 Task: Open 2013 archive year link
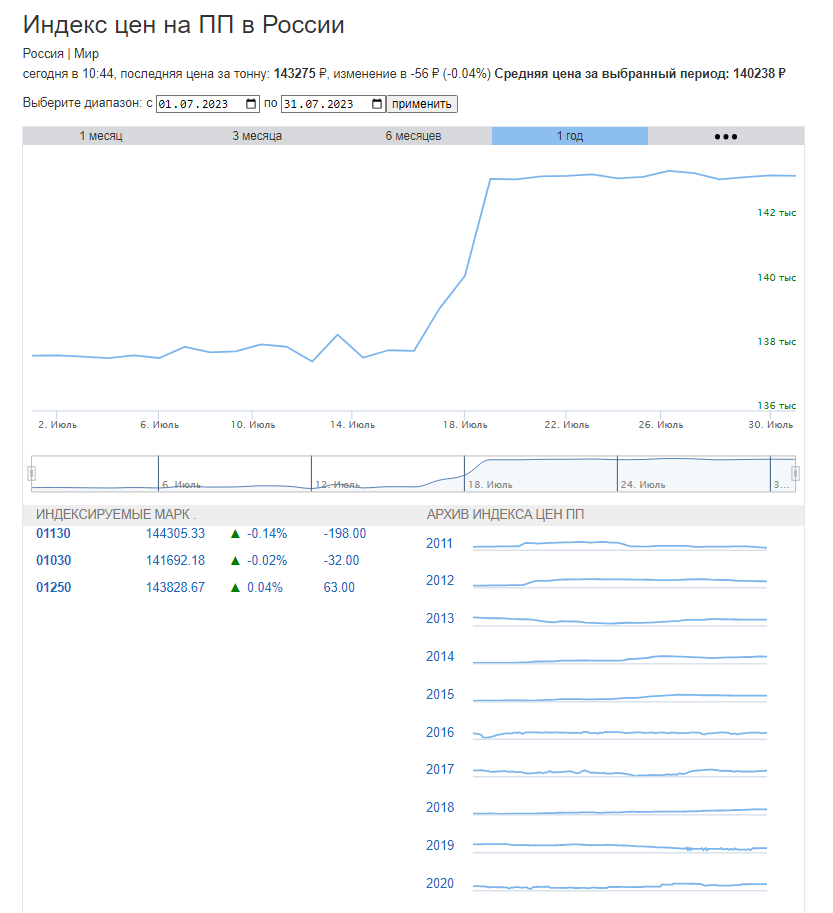(x=439, y=618)
